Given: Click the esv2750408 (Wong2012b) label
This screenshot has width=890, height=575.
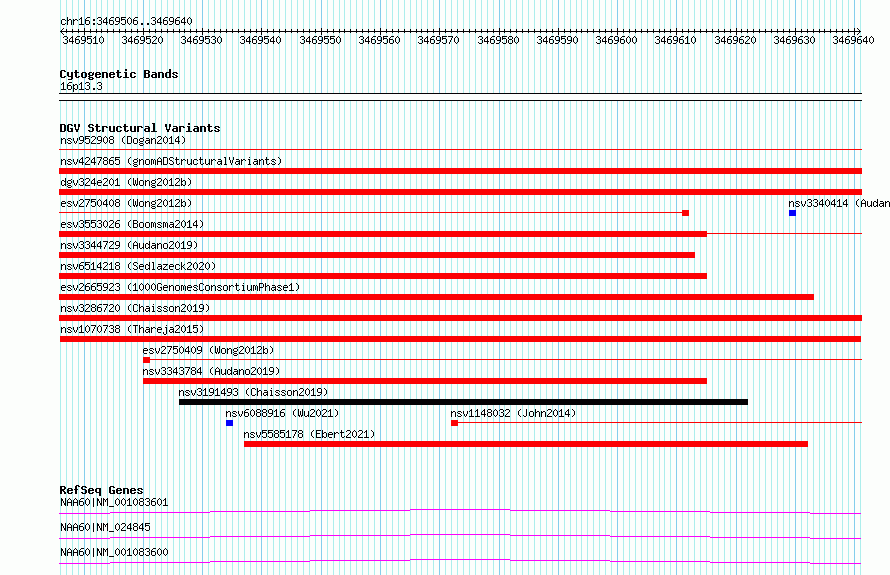Looking at the screenshot, I should (126, 203).
